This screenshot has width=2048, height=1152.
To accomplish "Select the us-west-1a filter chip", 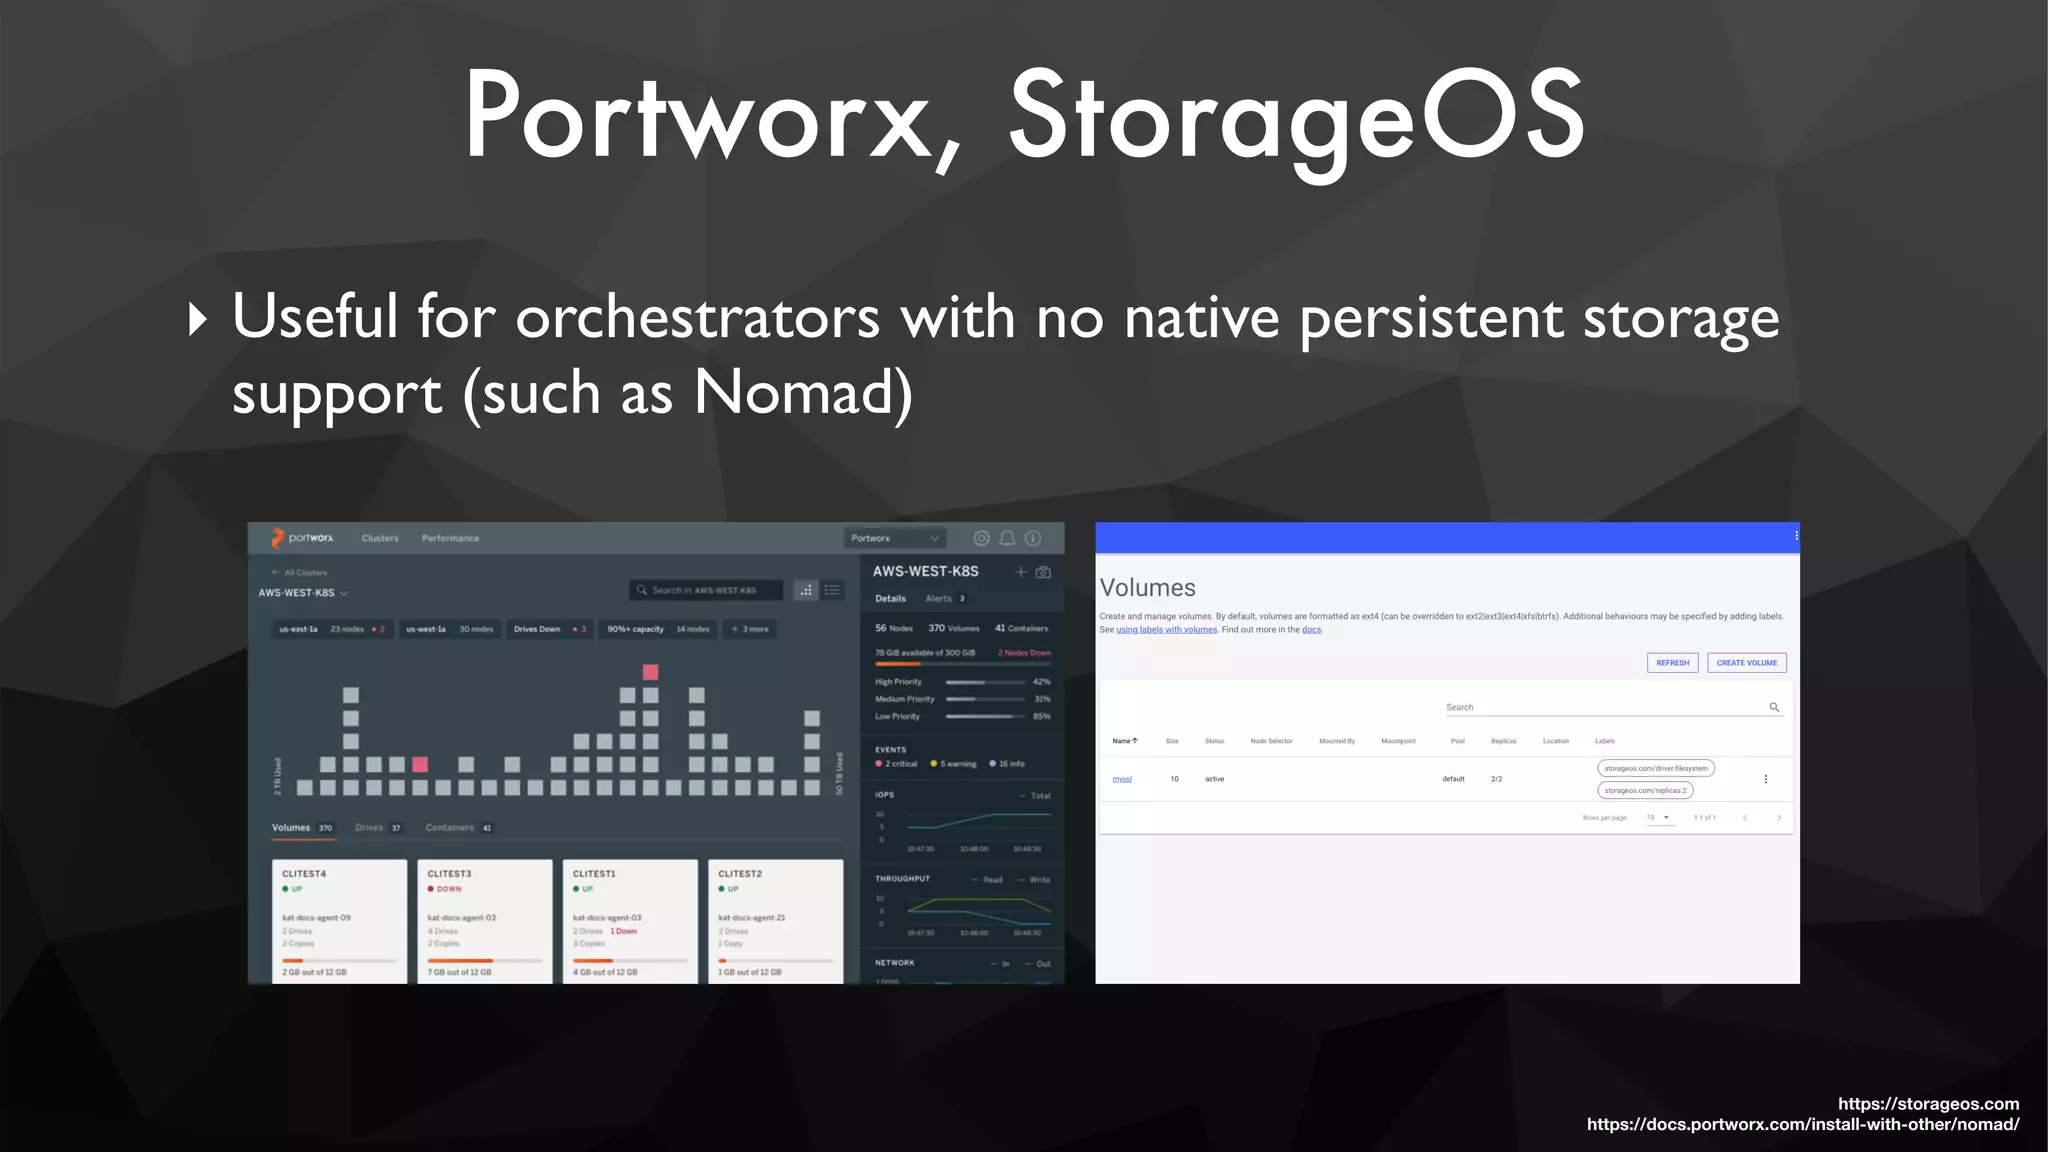I will click(450, 629).
